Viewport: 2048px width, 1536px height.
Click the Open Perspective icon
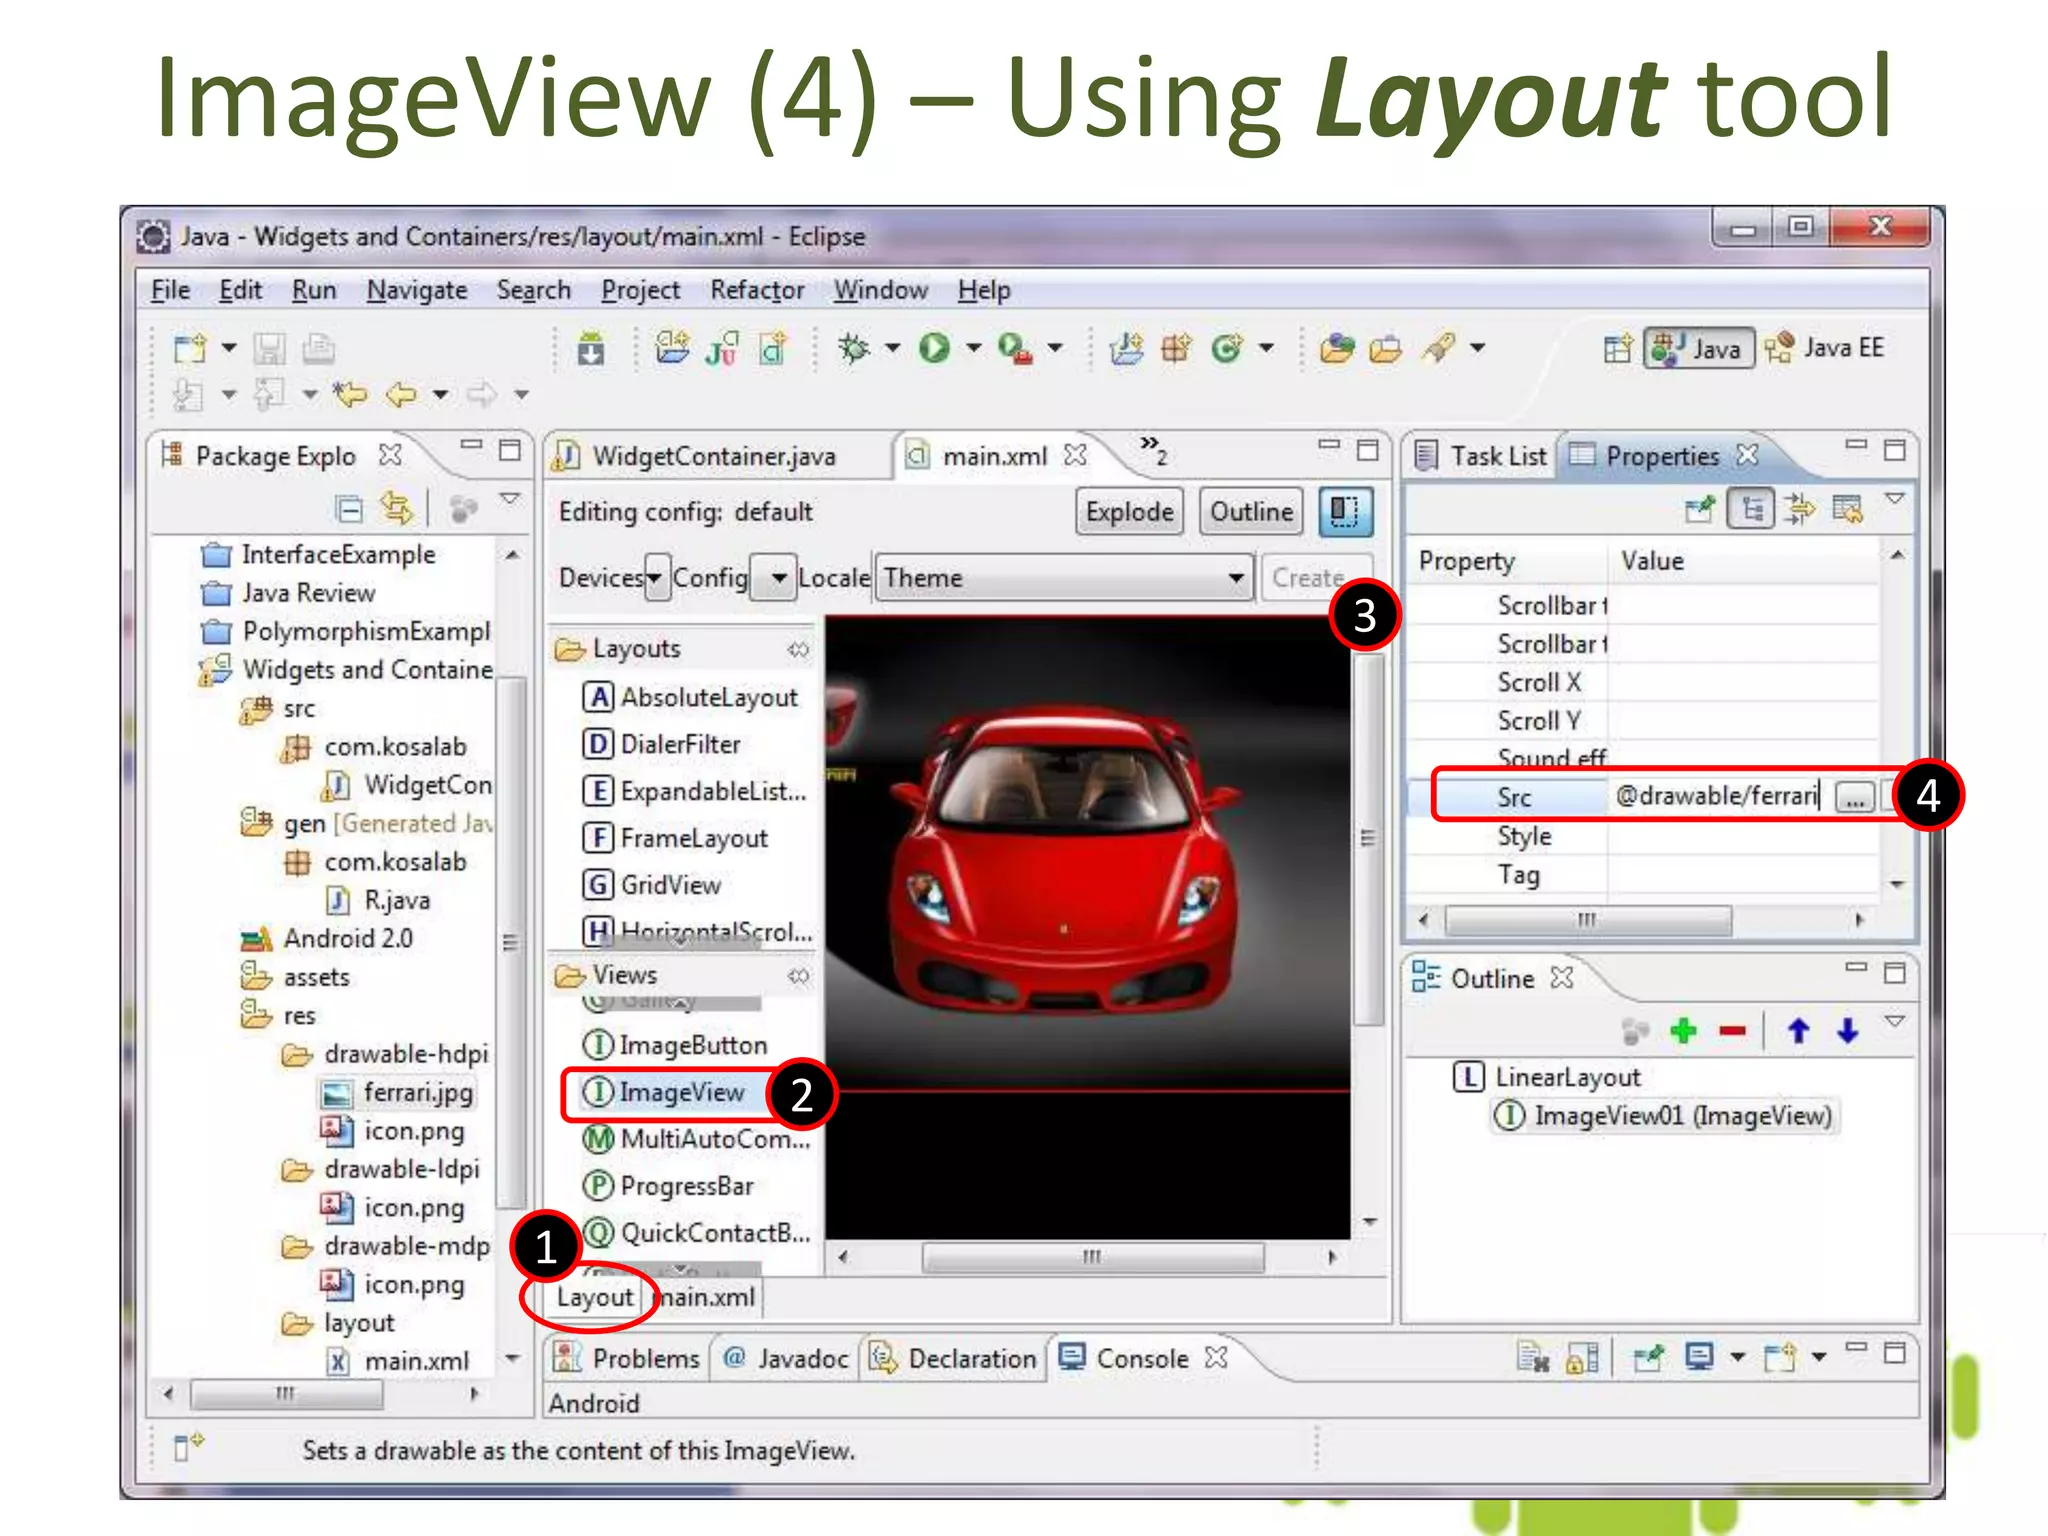point(1618,349)
